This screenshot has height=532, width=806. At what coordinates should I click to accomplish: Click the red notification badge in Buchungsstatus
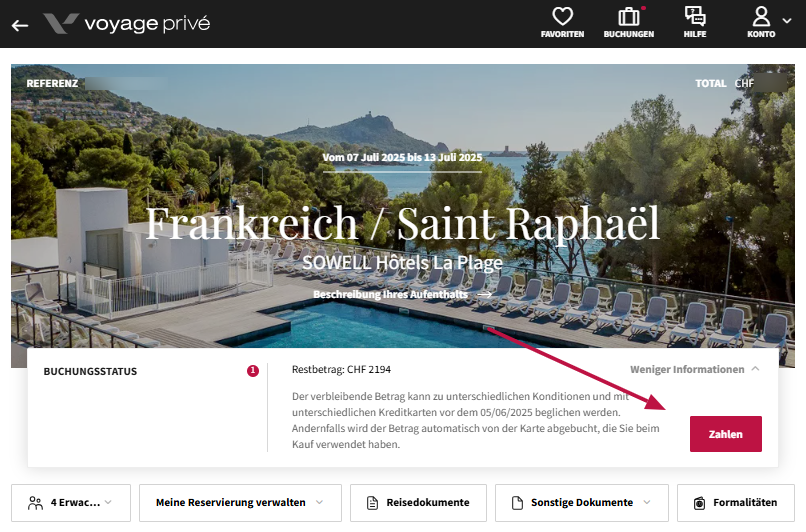coord(253,371)
